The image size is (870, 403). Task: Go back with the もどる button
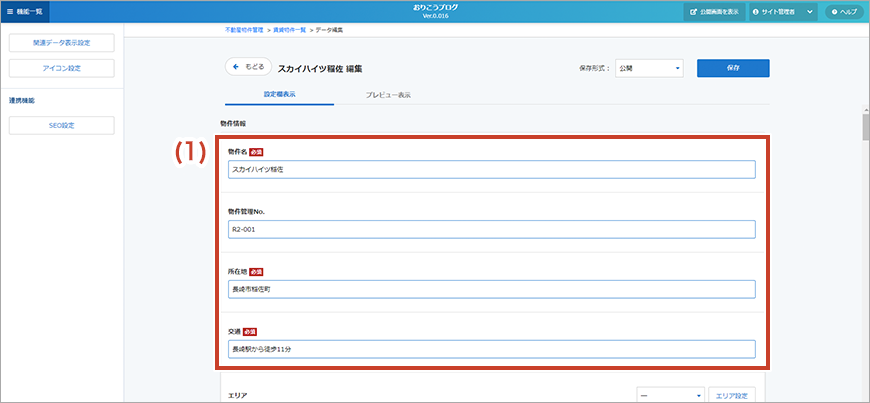(249, 67)
